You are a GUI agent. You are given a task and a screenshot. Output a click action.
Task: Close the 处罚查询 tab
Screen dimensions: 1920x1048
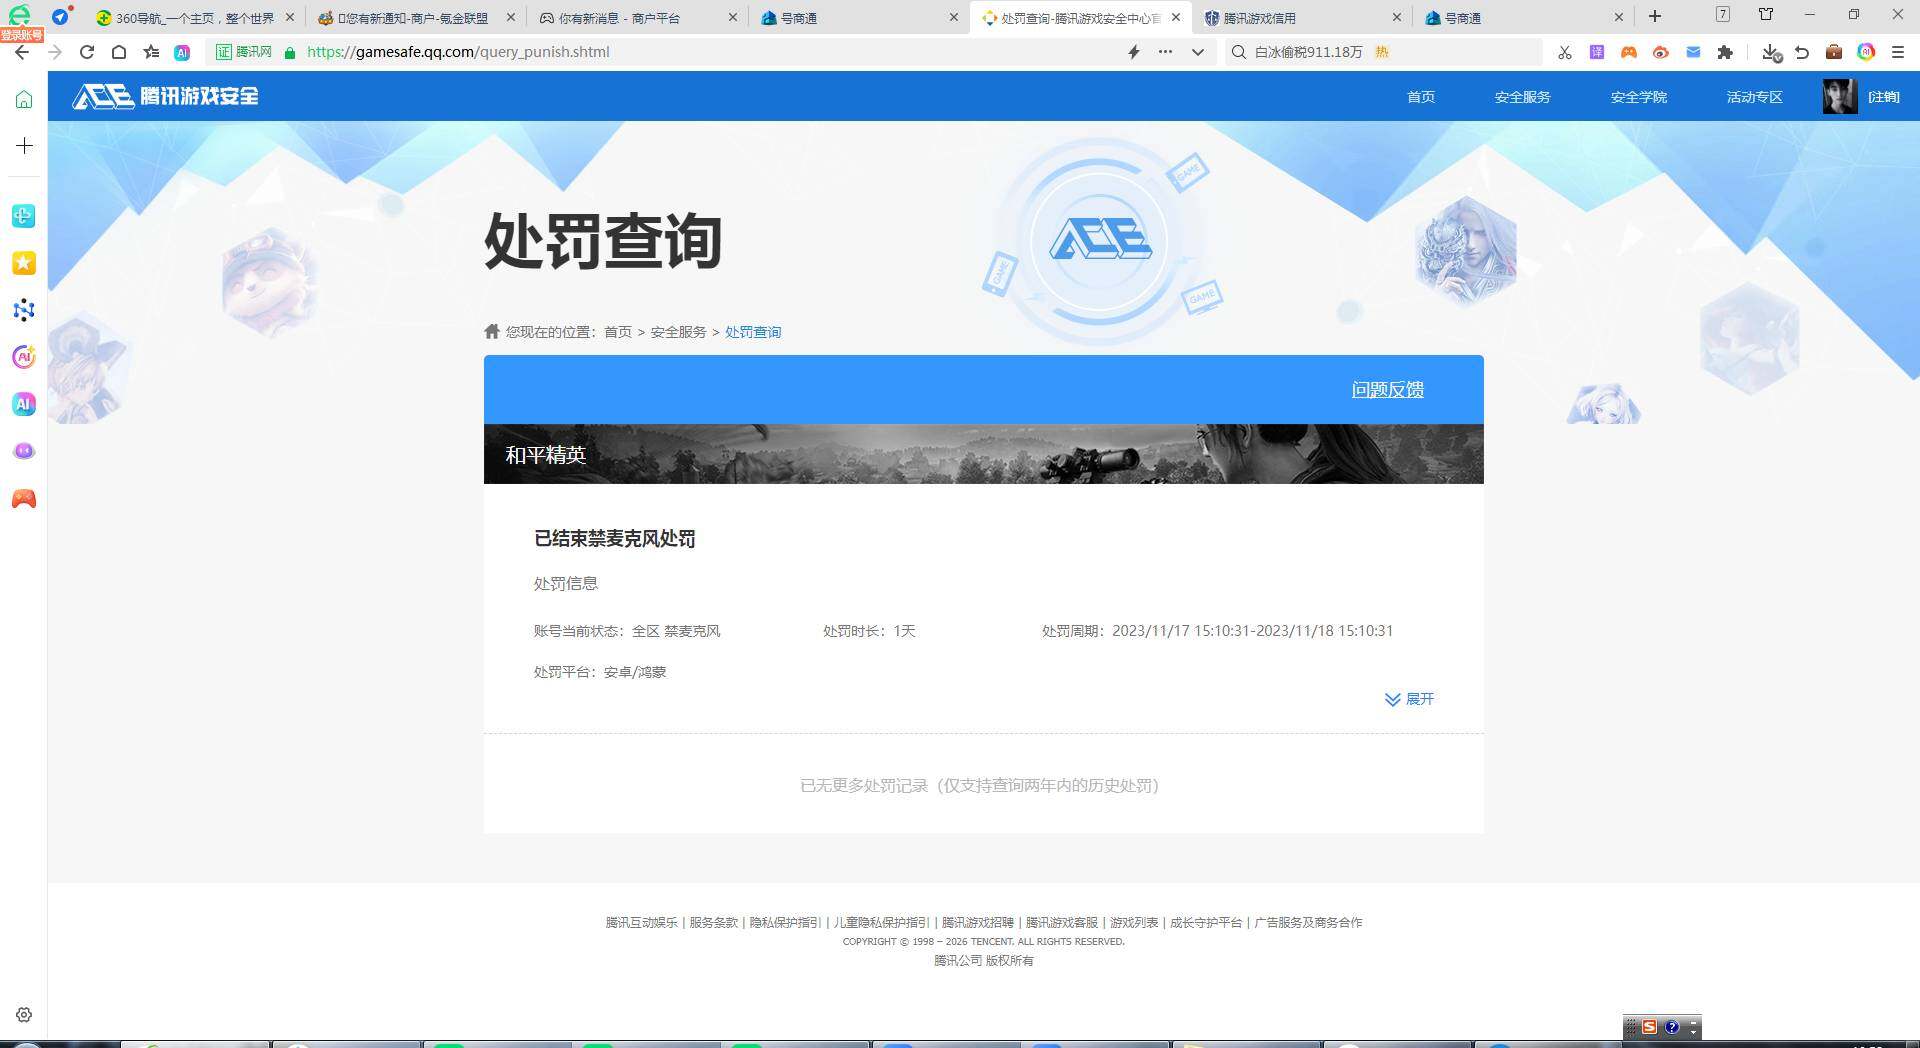(1176, 18)
